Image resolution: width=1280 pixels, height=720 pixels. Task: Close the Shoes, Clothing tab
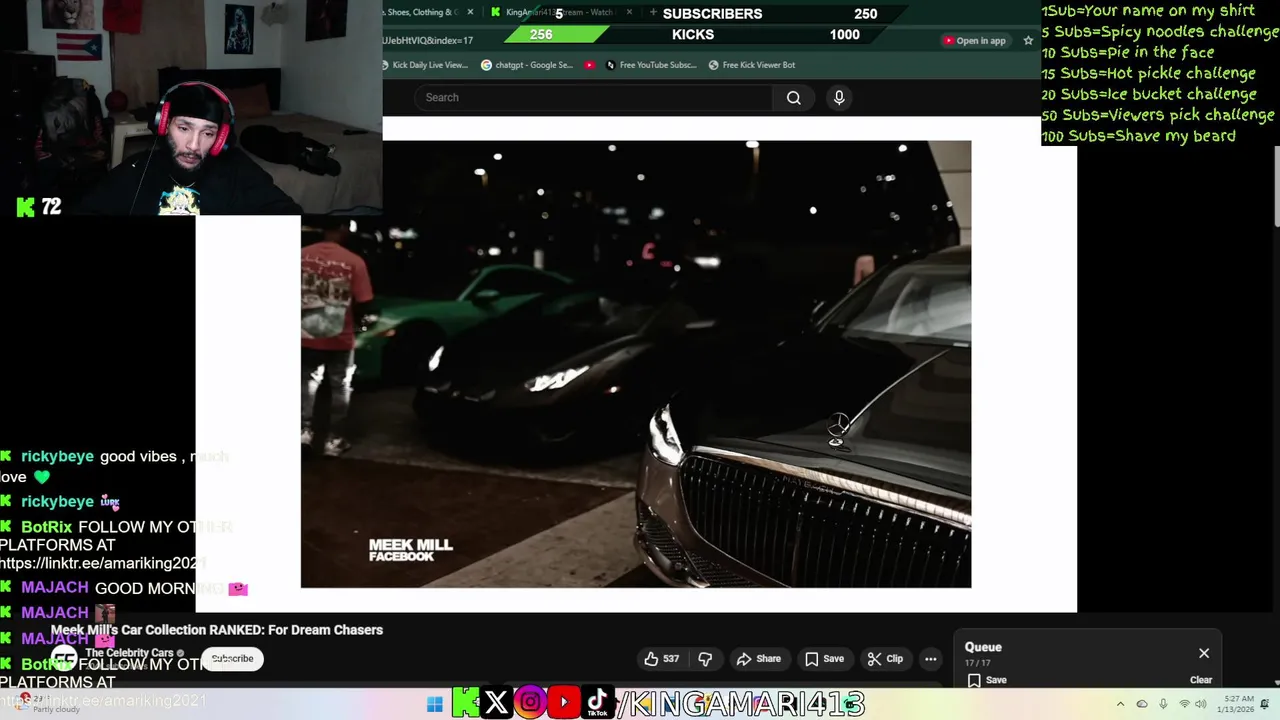click(x=470, y=12)
